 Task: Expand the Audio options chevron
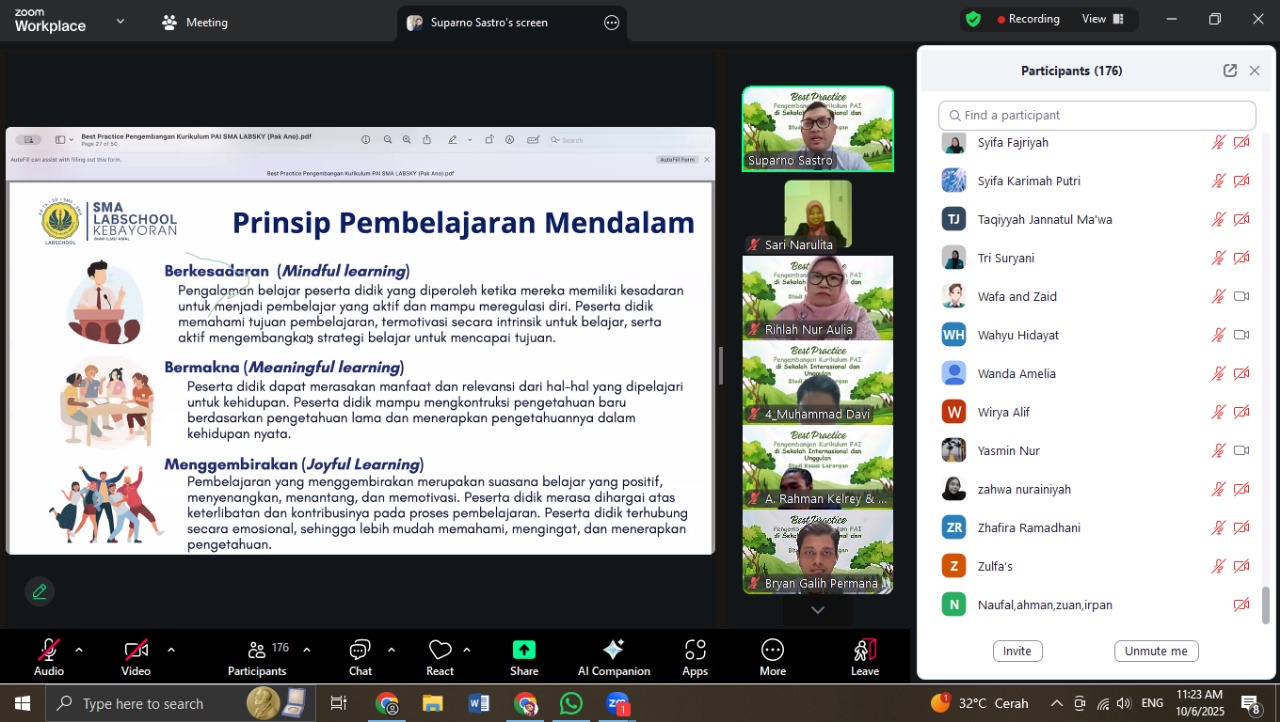pyautogui.click(x=79, y=650)
